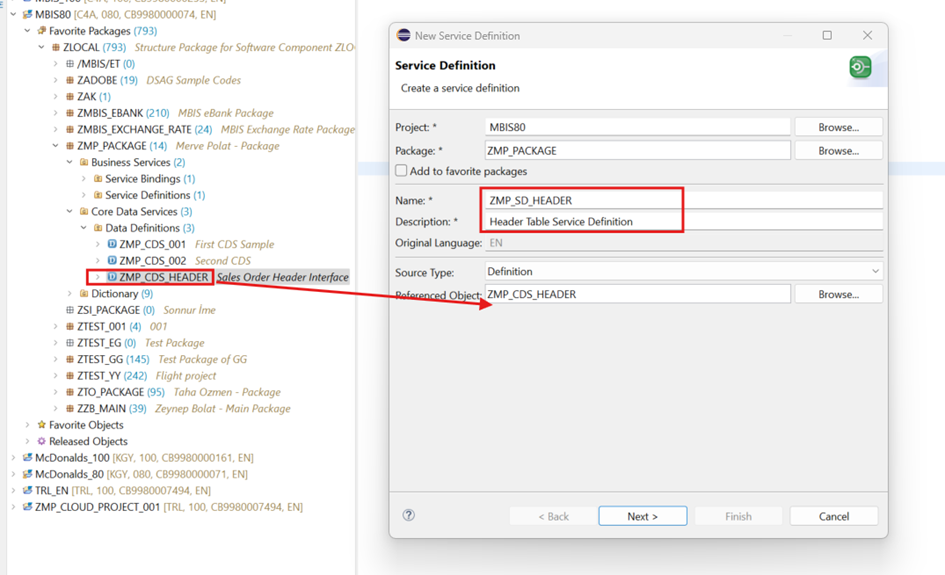Click the ZMP_PACKAGE package icon
The height and width of the screenshot is (575, 945).
(x=69, y=146)
